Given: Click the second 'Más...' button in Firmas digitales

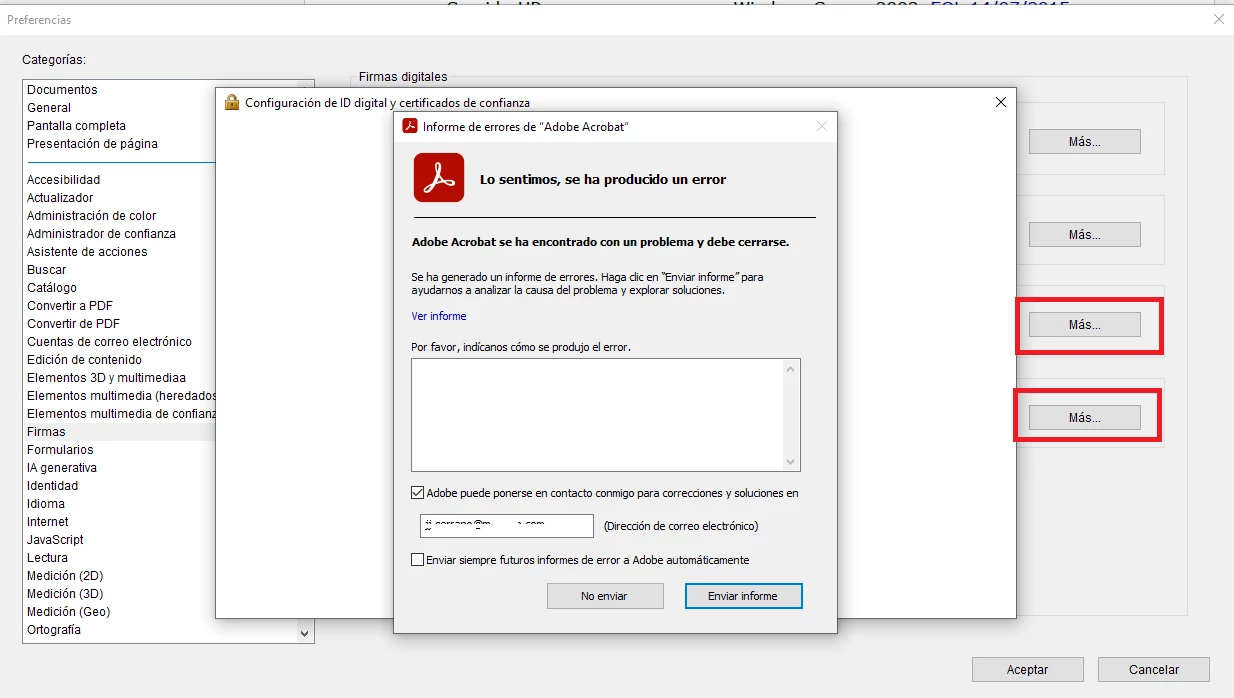Looking at the screenshot, I should 1085,235.
